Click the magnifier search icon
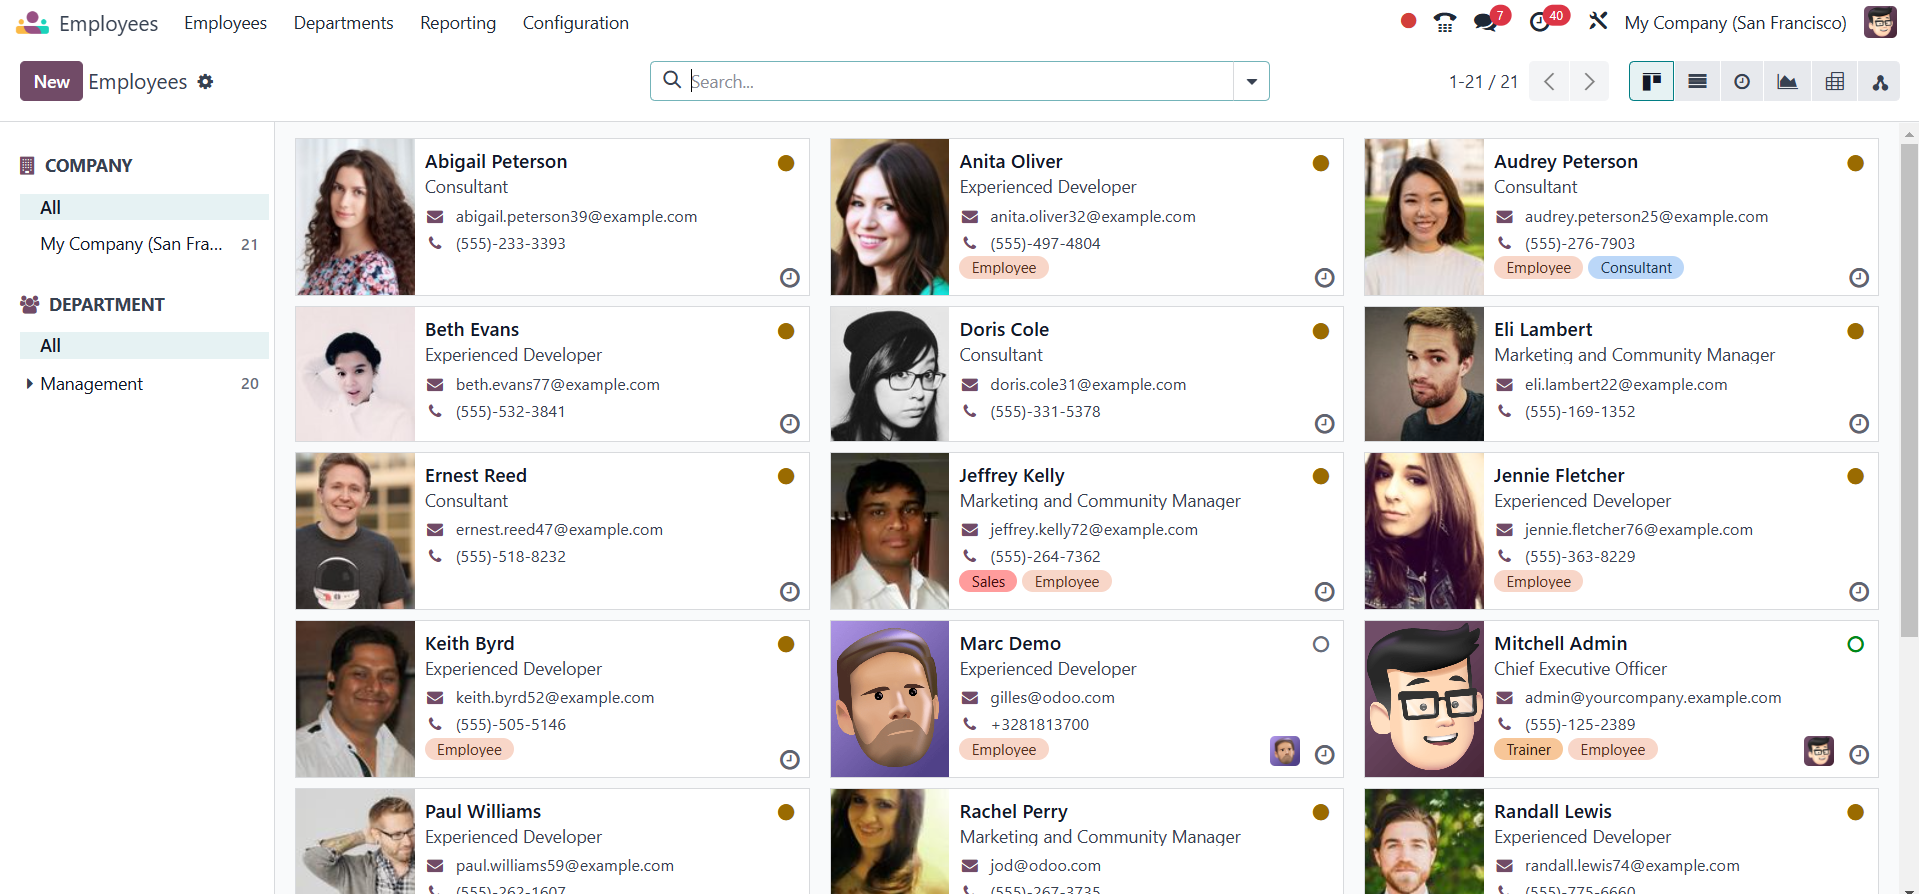 [672, 80]
